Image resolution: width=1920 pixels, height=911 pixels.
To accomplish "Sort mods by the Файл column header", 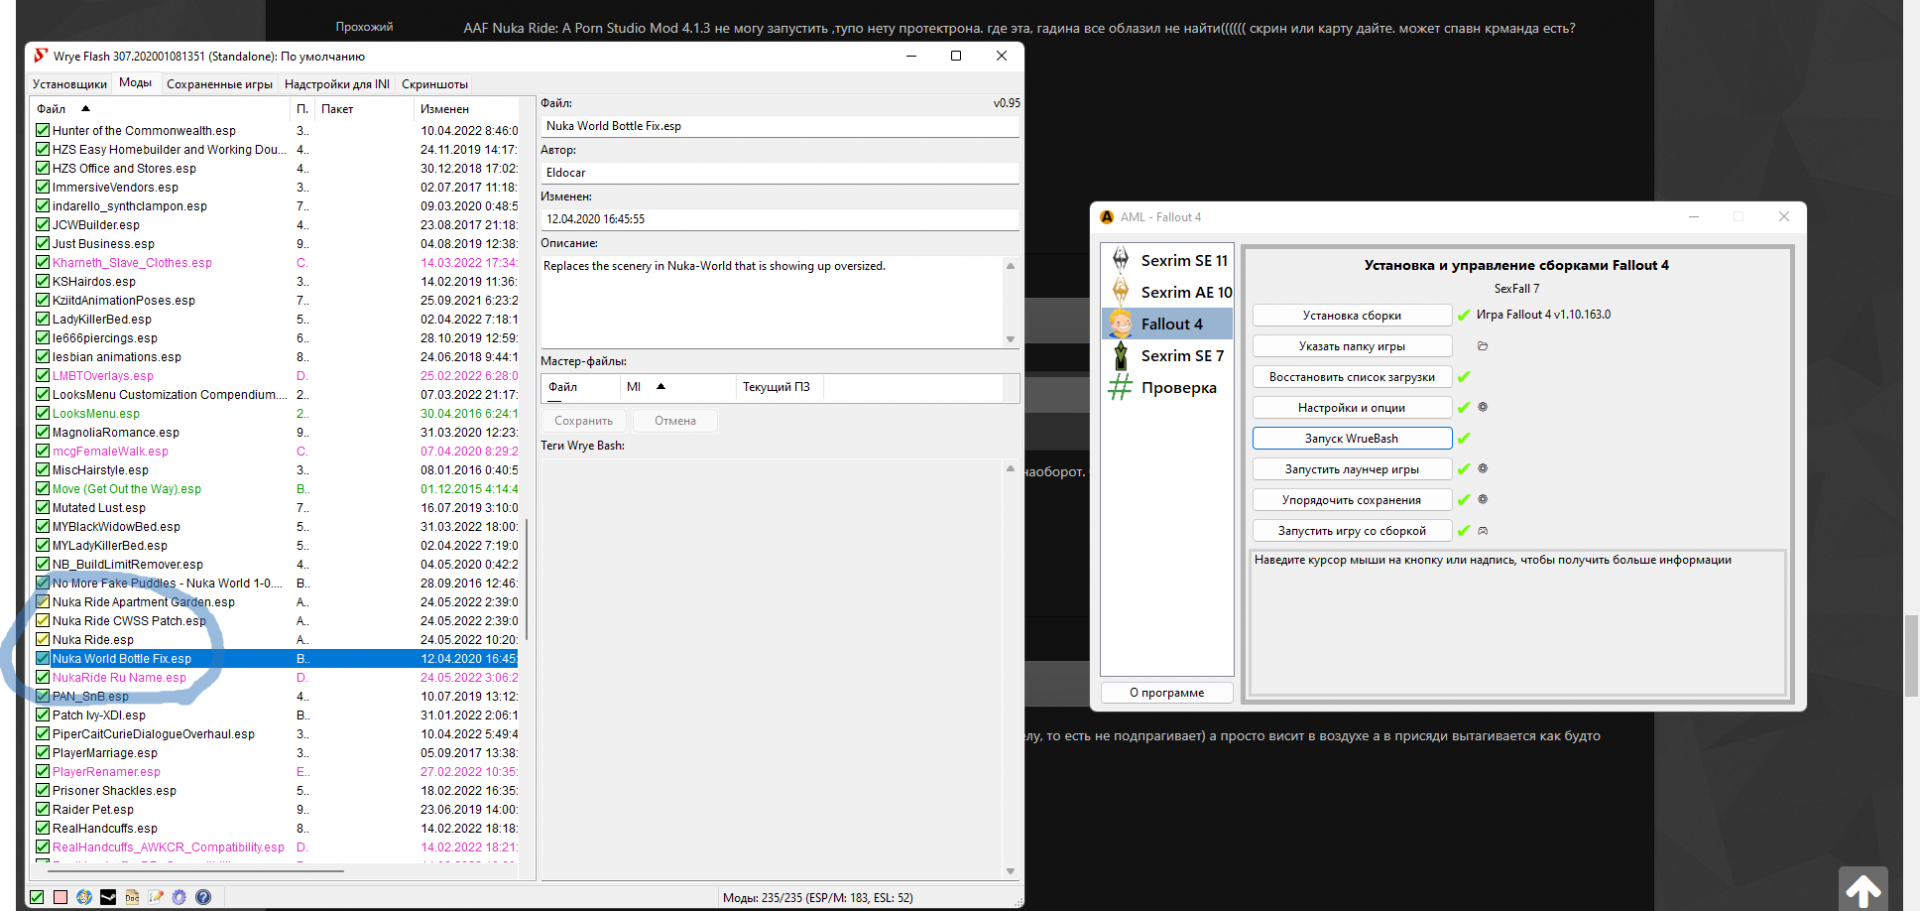I will [x=52, y=109].
